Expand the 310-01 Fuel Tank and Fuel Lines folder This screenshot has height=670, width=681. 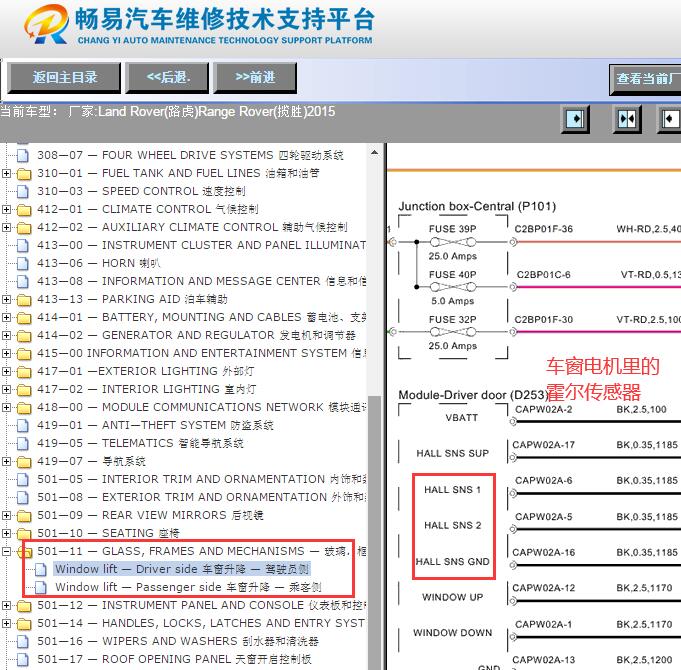click(x=6, y=173)
